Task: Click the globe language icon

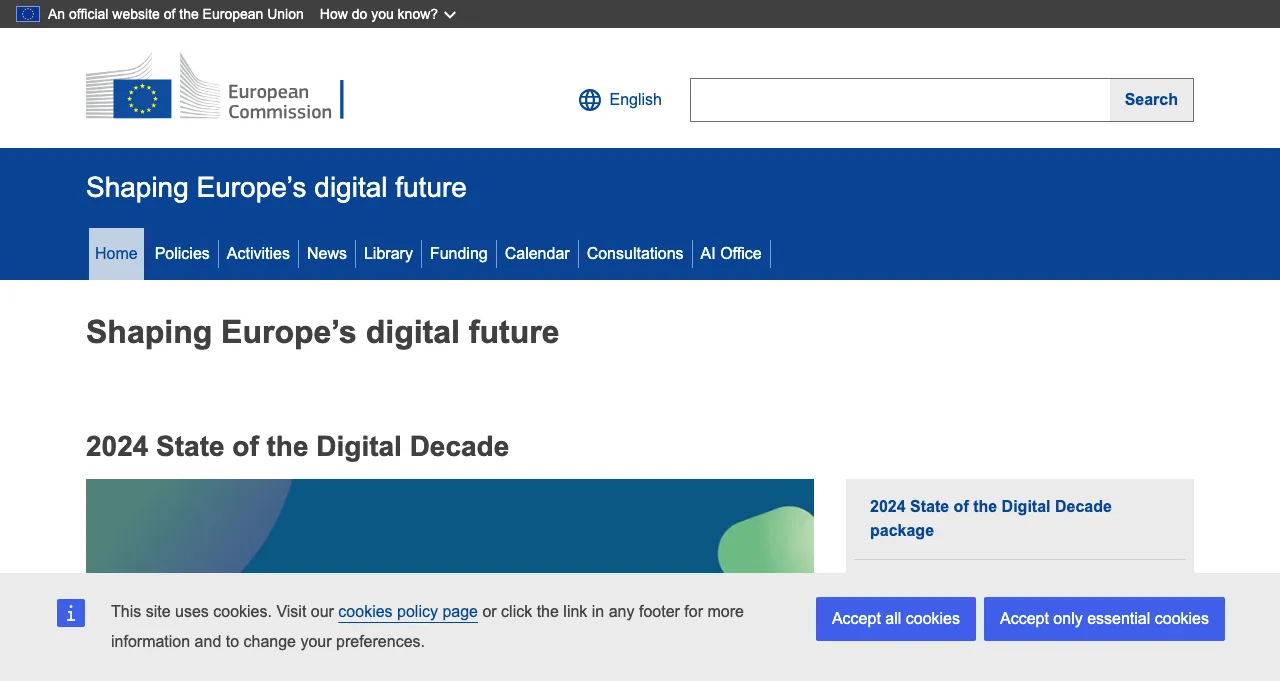Action: (x=590, y=100)
